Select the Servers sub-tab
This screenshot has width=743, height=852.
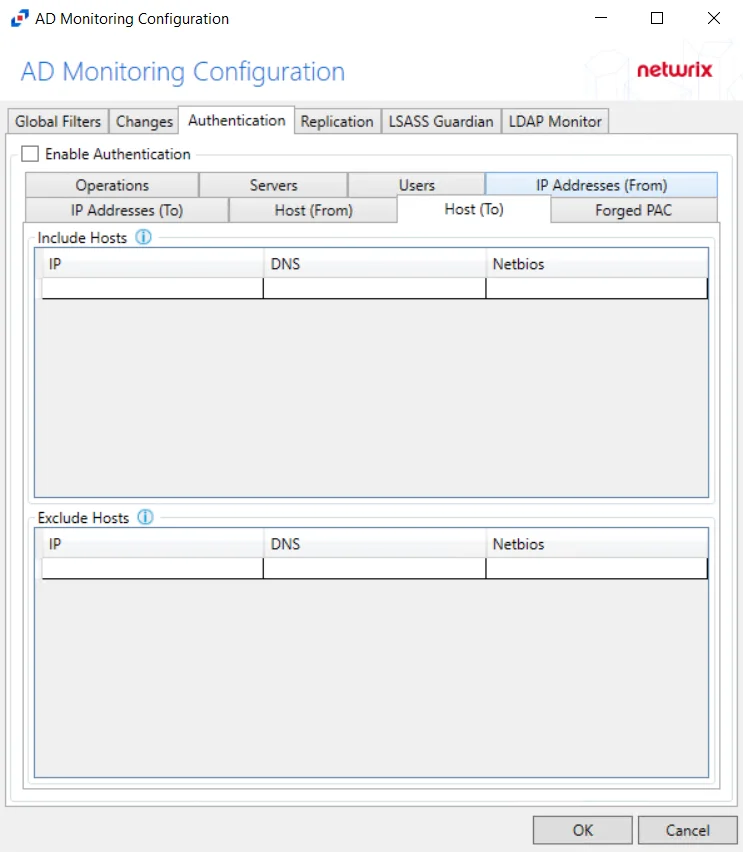point(273,185)
